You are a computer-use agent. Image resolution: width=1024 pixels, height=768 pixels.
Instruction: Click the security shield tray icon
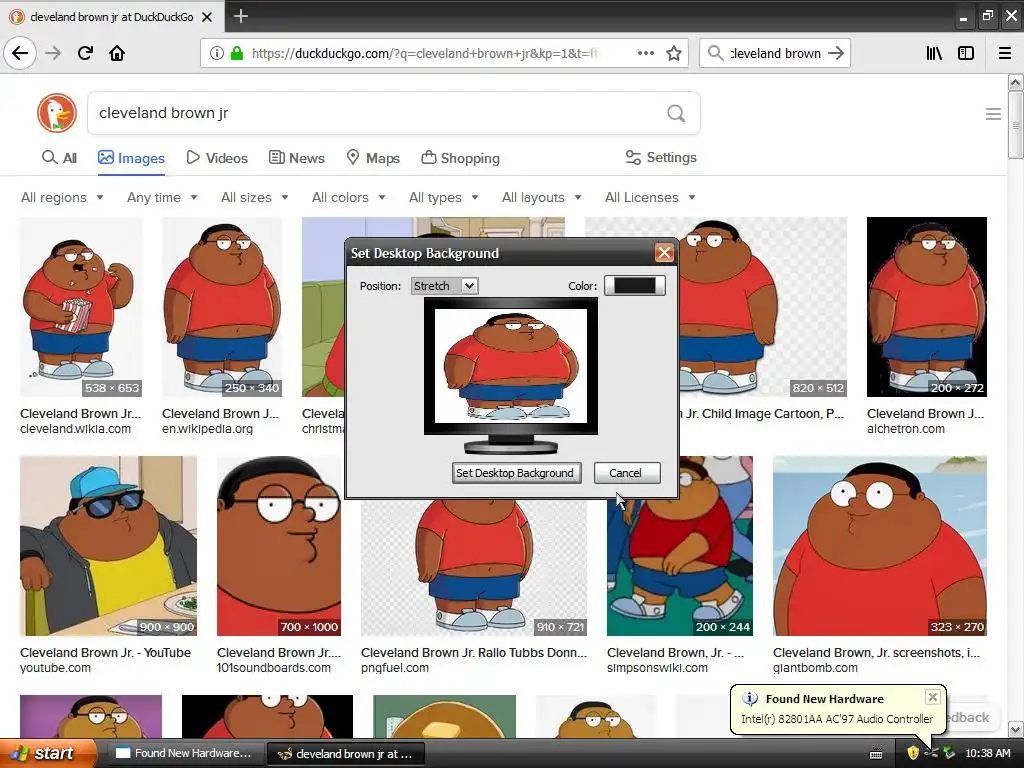[x=913, y=753]
